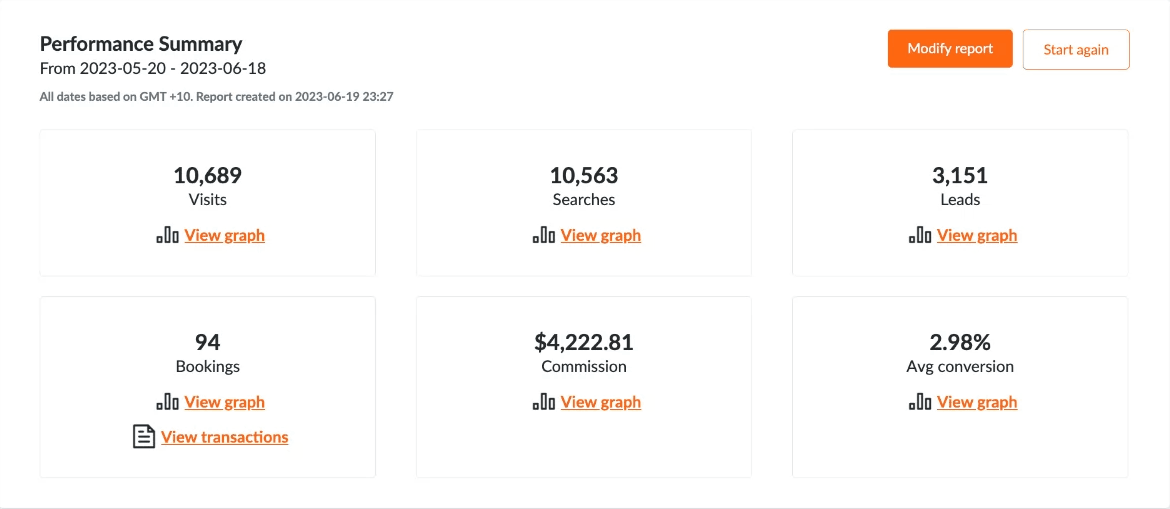Screen dimensions: 1170x509
Task: Open the View graph link for Bookings
Action: (225, 402)
